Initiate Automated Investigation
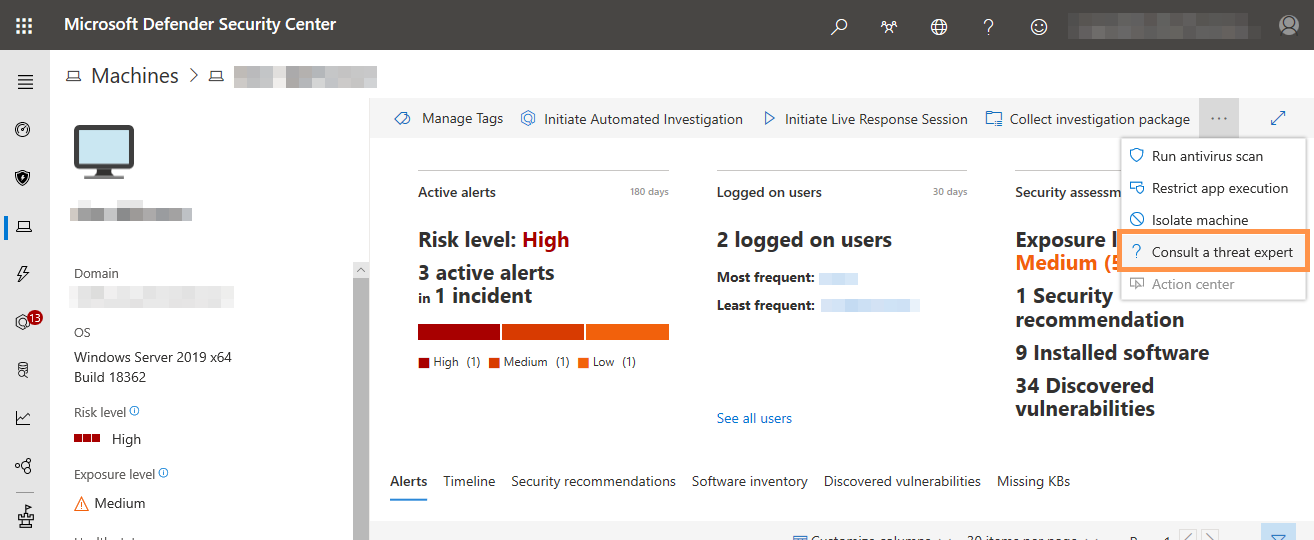This screenshot has width=1314, height=540. tap(631, 119)
